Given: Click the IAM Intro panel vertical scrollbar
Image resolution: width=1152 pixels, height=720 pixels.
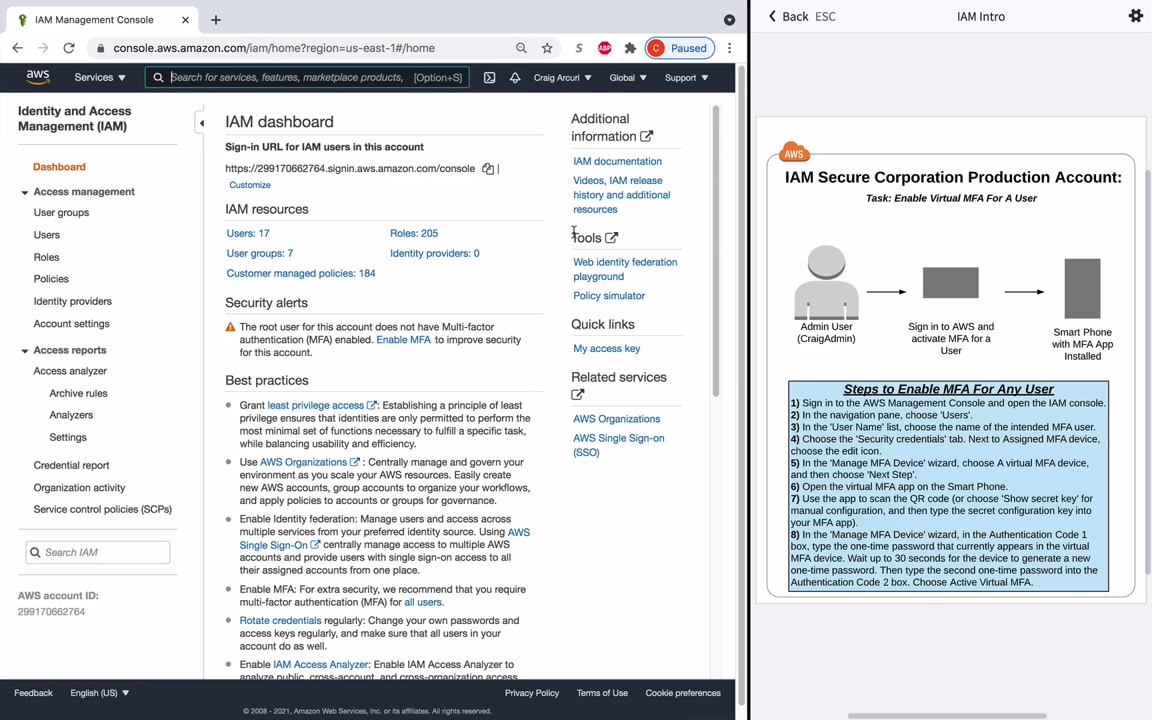Looking at the screenshot, I should pyautogui.click(x=1148, y=371).
